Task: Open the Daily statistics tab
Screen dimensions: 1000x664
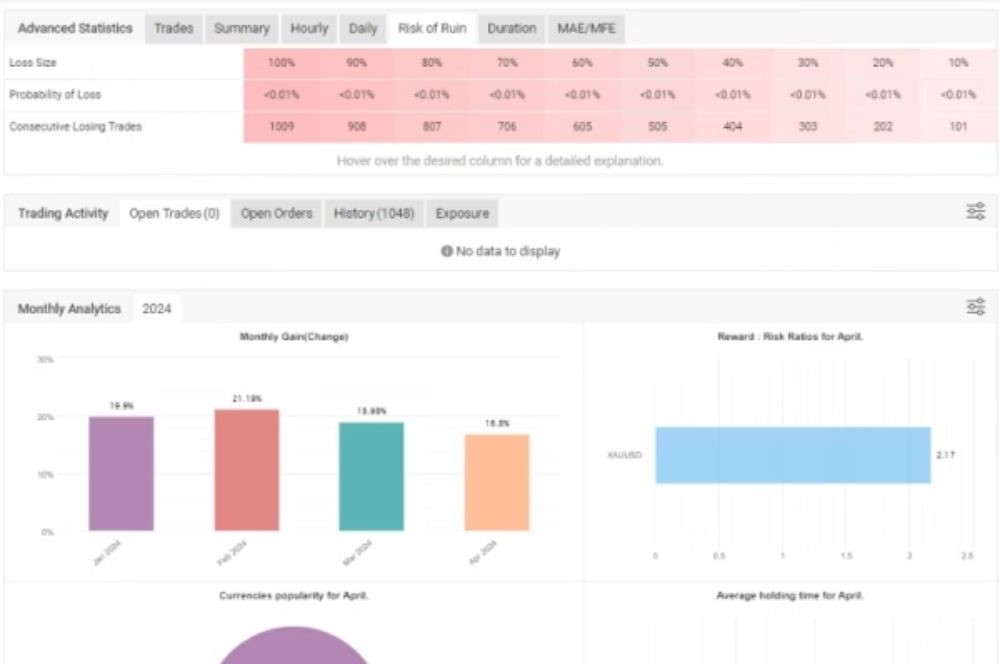Action: tap(362, 29)
